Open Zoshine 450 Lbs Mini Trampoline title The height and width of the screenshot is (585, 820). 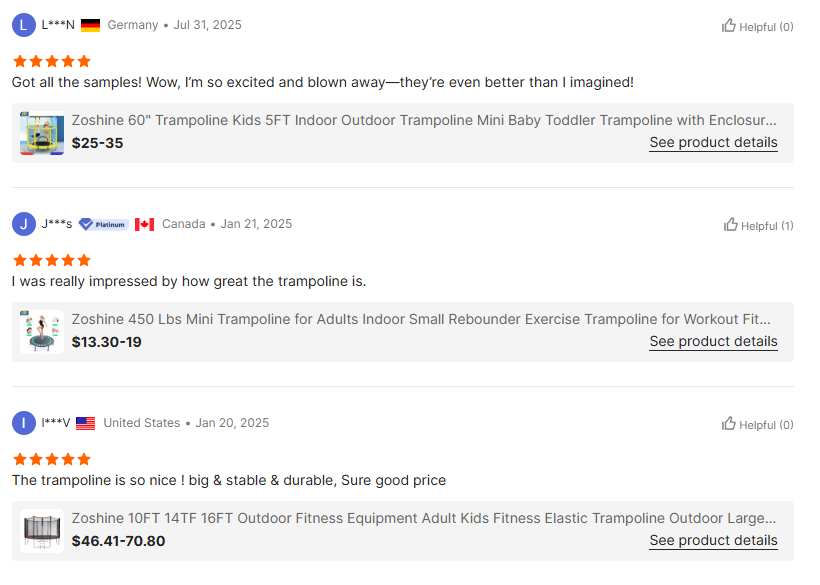point(421,319)
